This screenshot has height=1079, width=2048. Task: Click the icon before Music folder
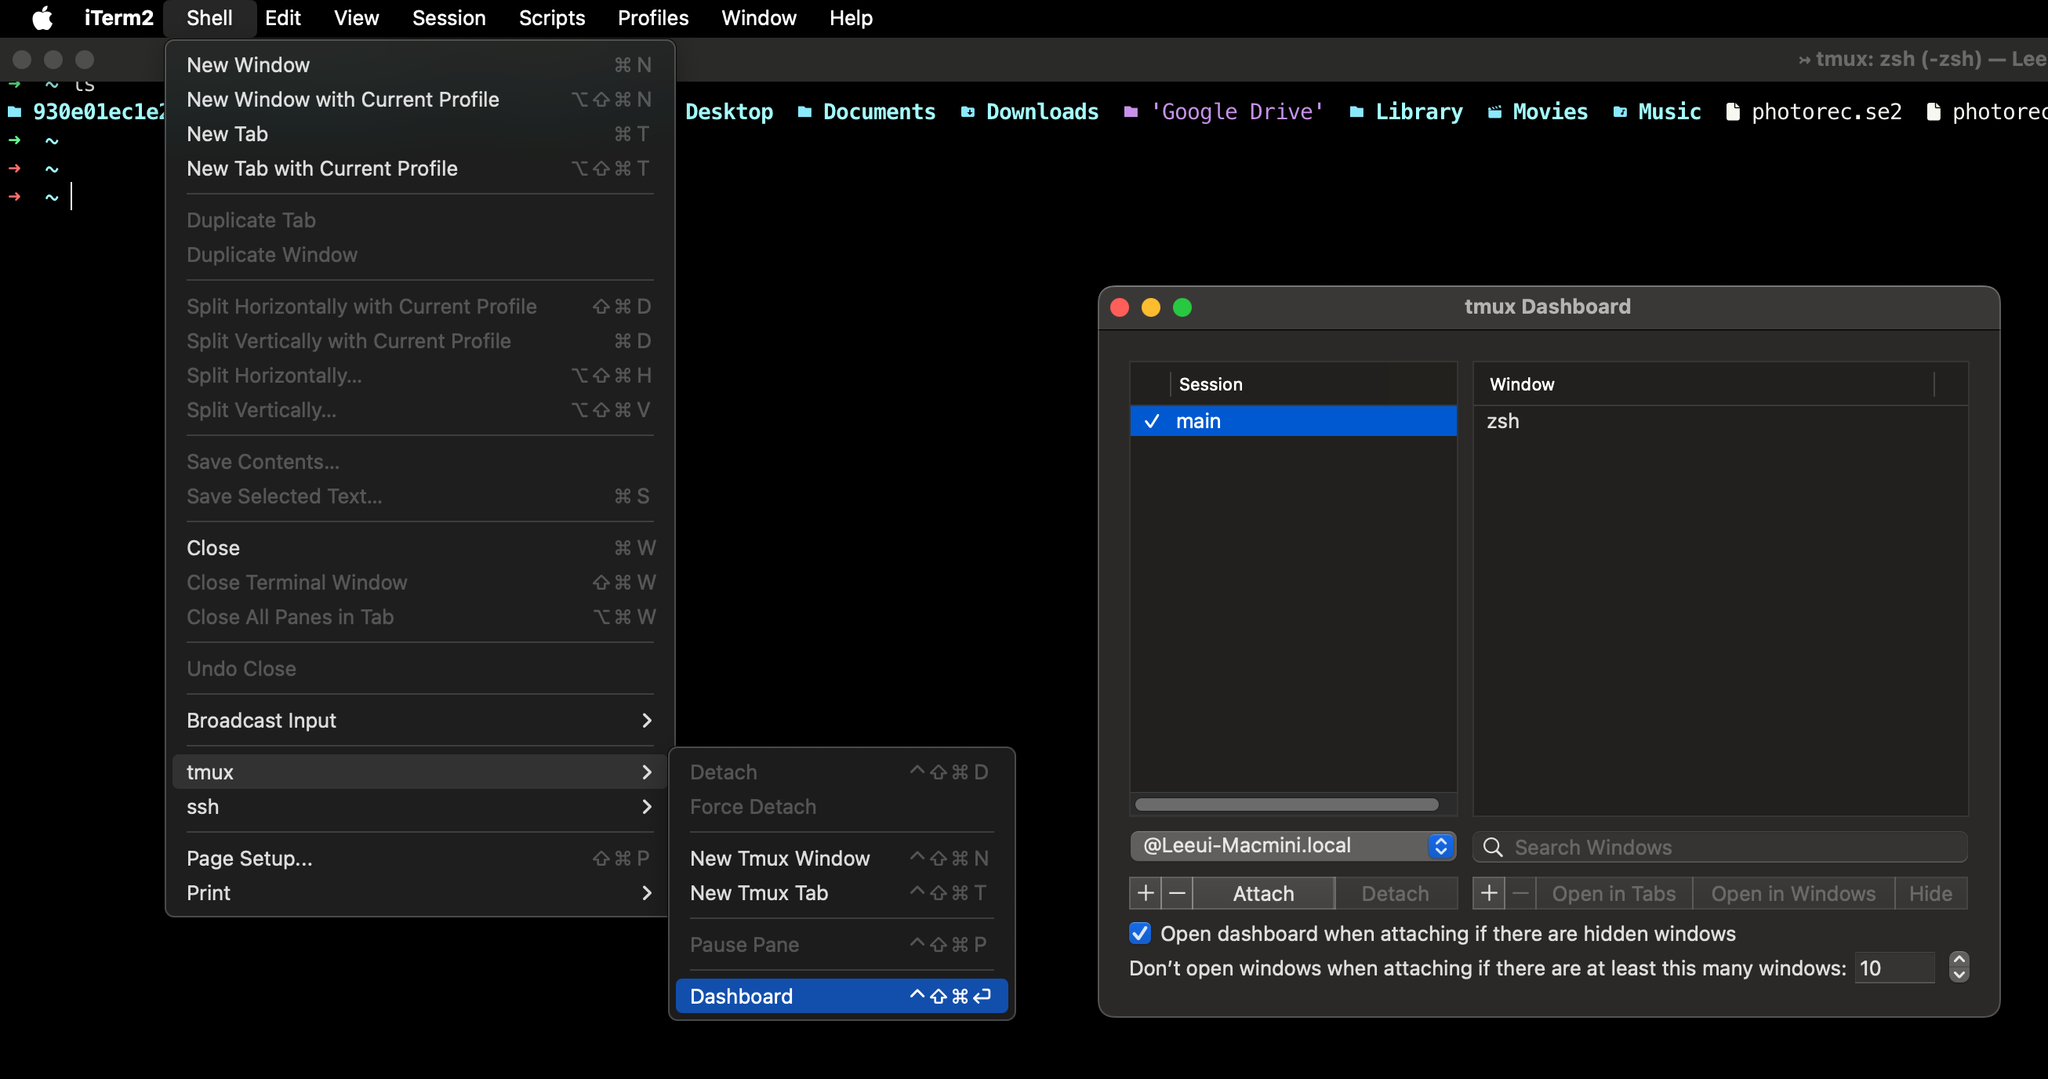pos(1619,112)
